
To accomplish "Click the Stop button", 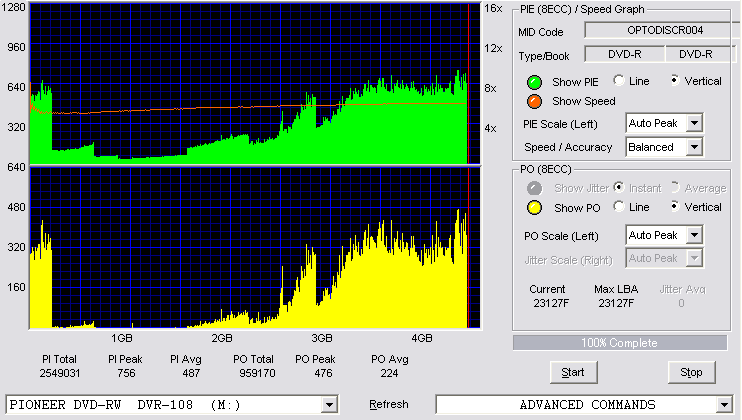I will click(x=691, y=373).
